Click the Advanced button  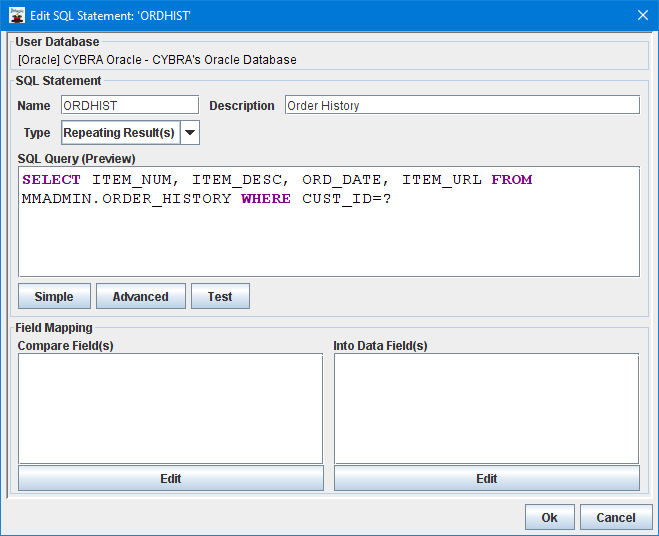point(141,296)
